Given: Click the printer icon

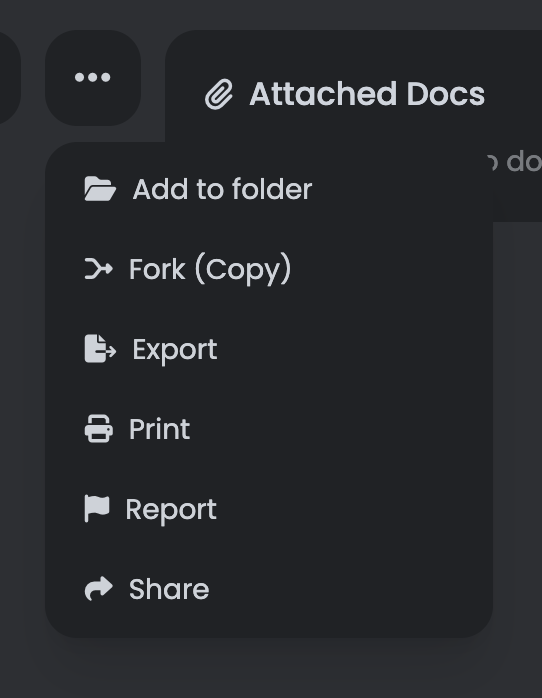Looking at the screenshot, I should pyautogui.click(x=99, y=429).
